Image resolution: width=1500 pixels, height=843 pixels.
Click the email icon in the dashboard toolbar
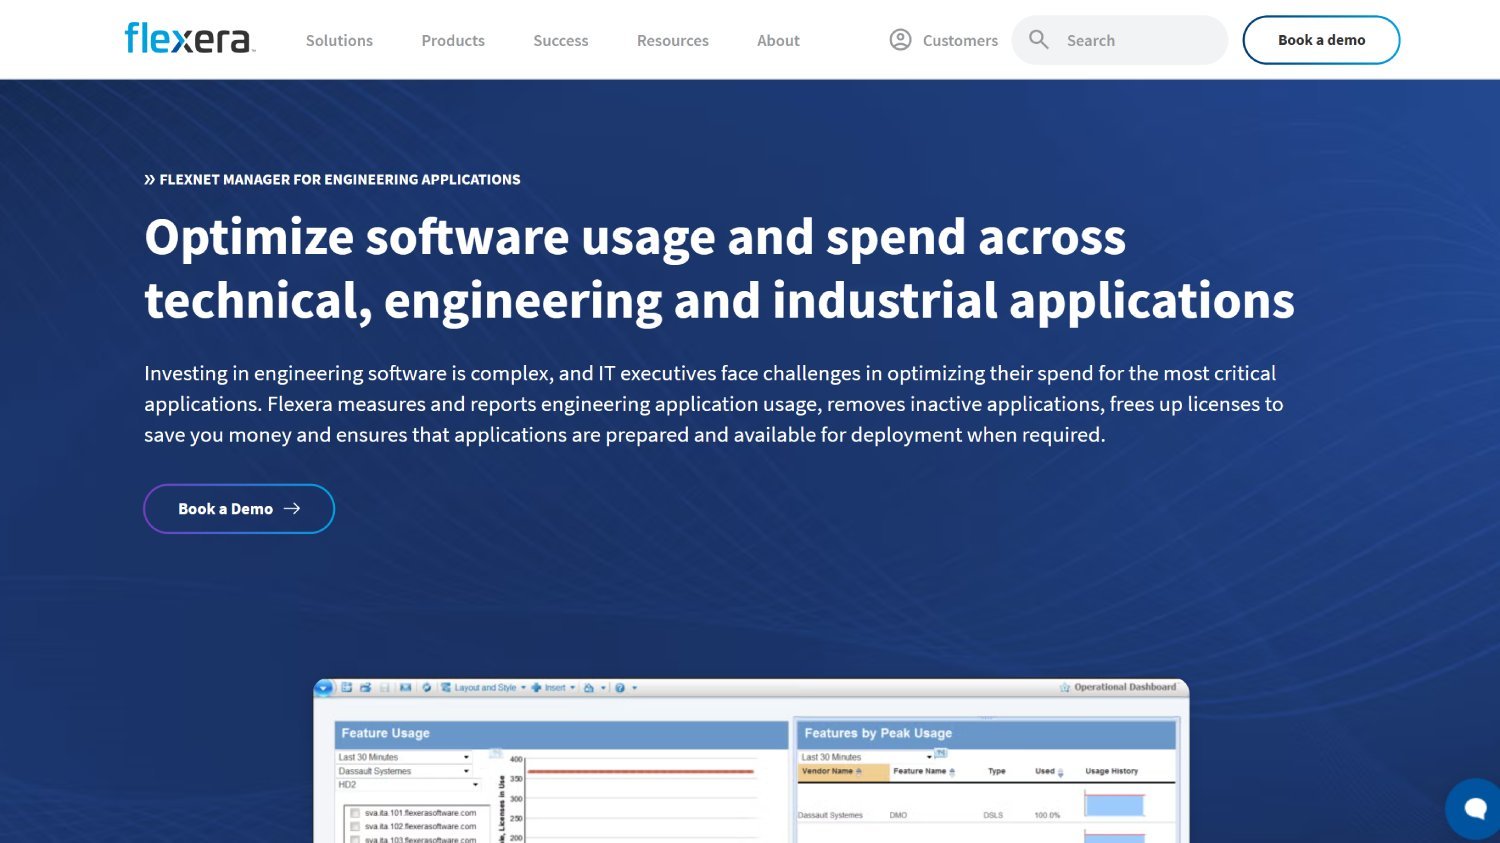pos(404,688)
